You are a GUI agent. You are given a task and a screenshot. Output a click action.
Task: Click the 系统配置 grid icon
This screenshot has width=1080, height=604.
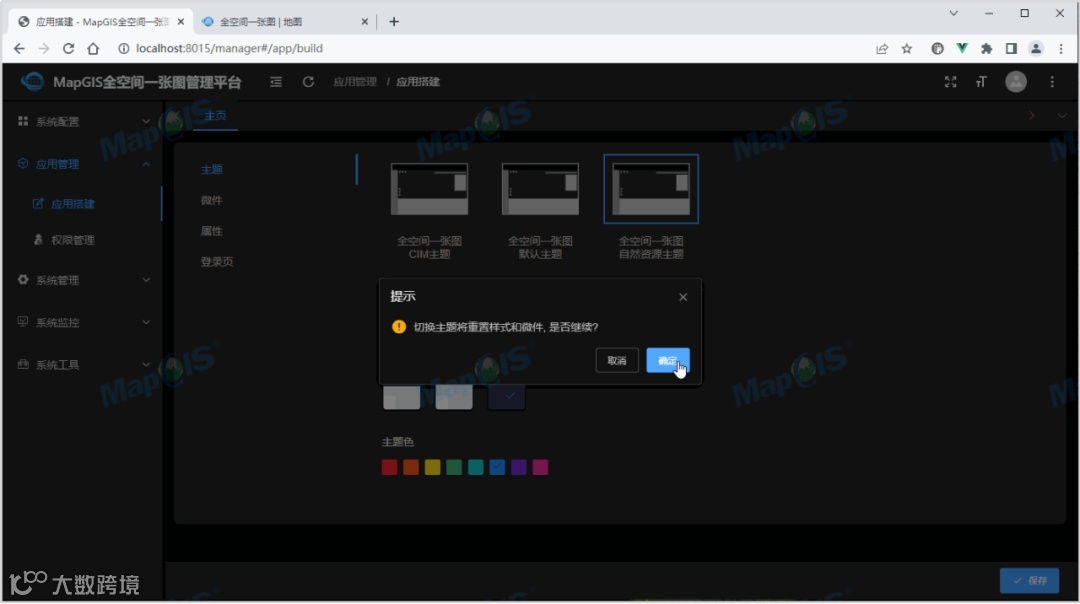click(23, 121)
